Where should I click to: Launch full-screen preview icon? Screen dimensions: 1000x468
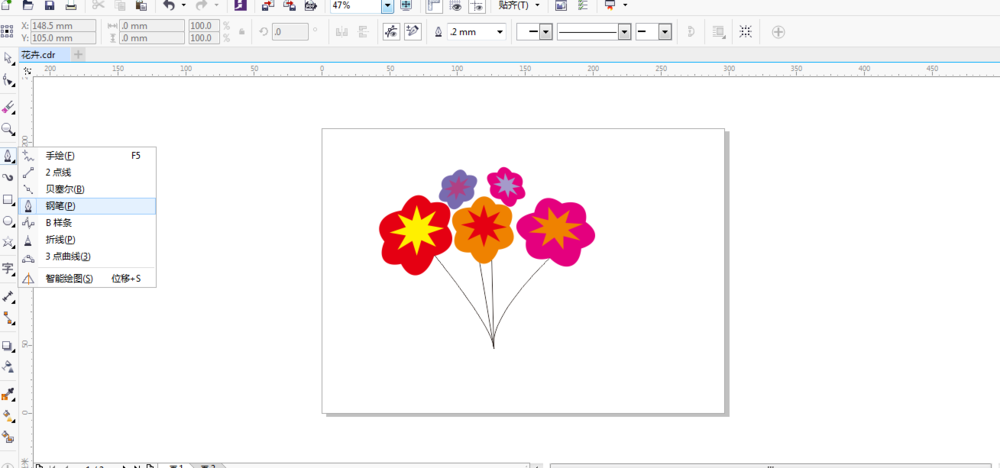point(406,5)
